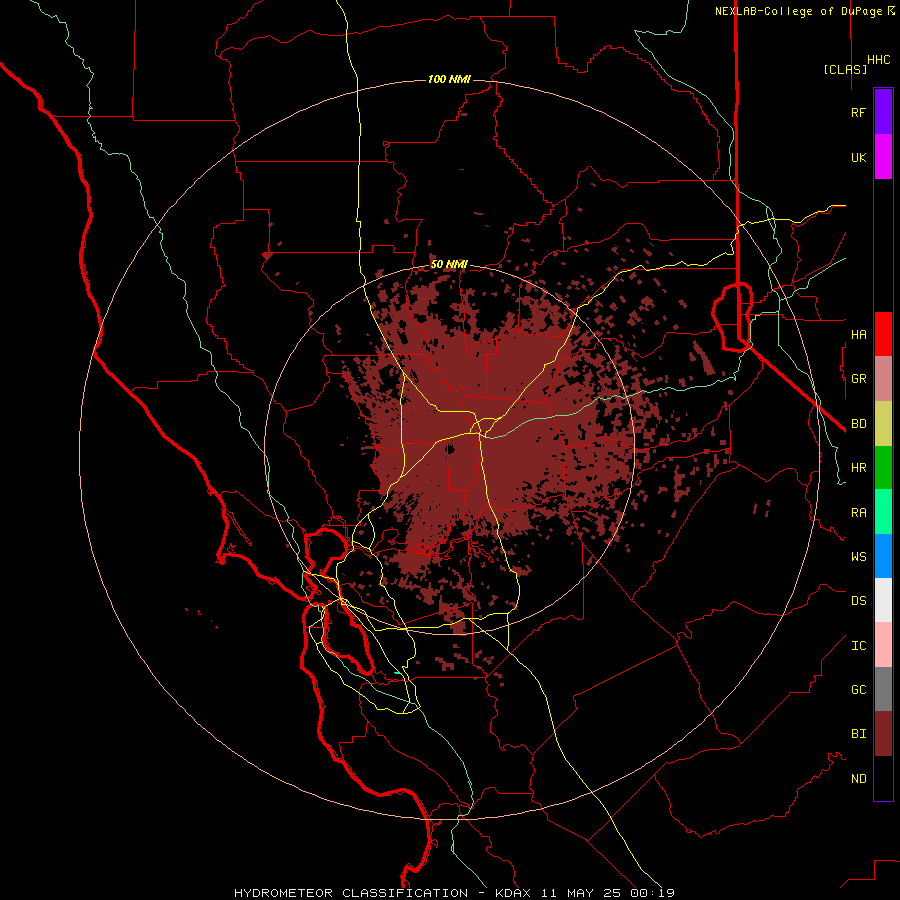Click the HA red legend swatch
The image size is (900, 900).
[x=883, y=334]
